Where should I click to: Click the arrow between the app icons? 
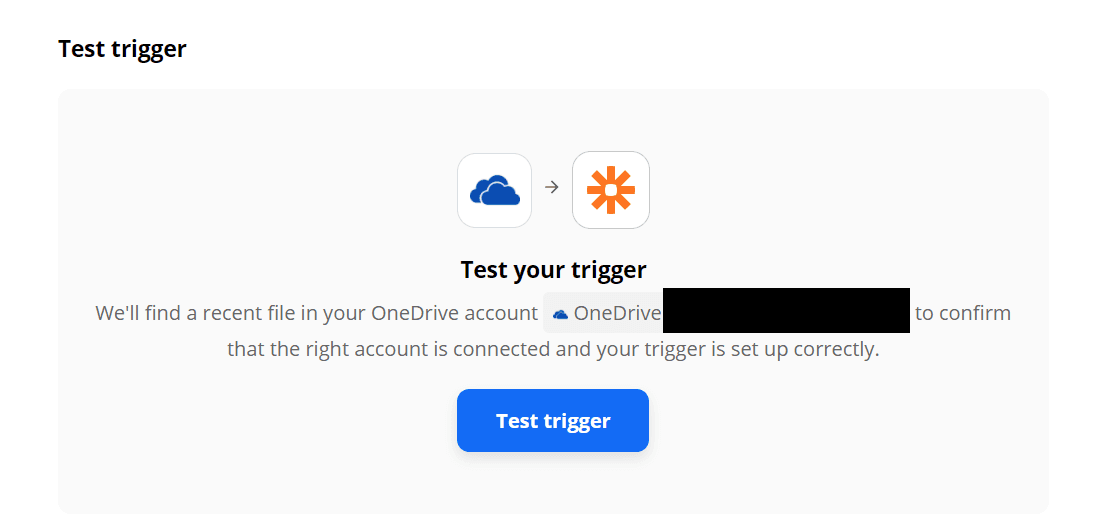click(x=551, y=187)
